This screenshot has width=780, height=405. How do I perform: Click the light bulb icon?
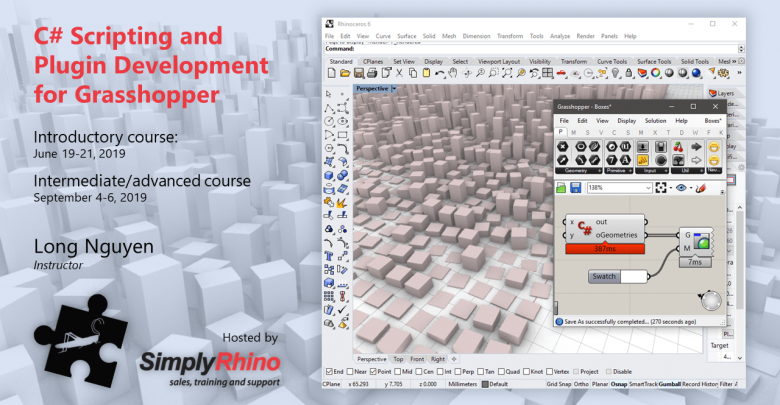616,73
